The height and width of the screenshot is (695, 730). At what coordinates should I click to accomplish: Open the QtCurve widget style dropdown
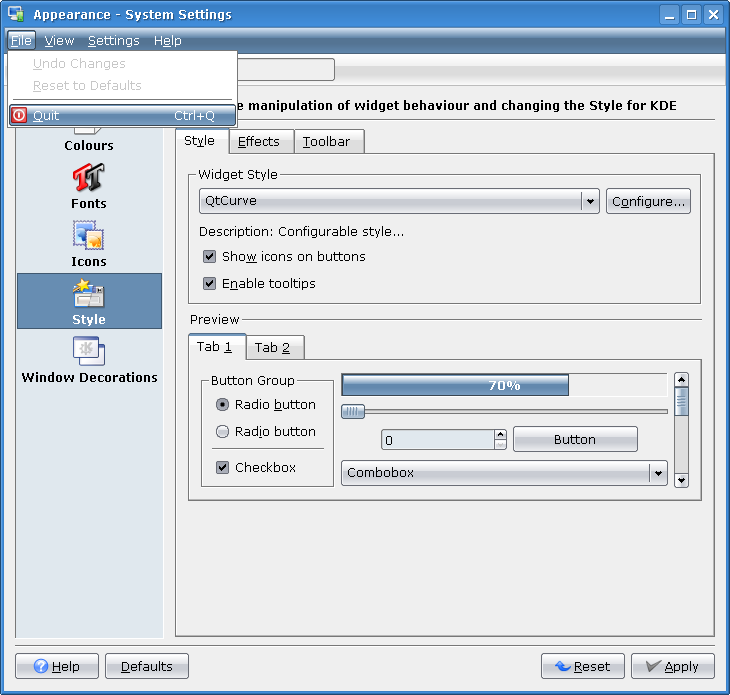[399, 201]
